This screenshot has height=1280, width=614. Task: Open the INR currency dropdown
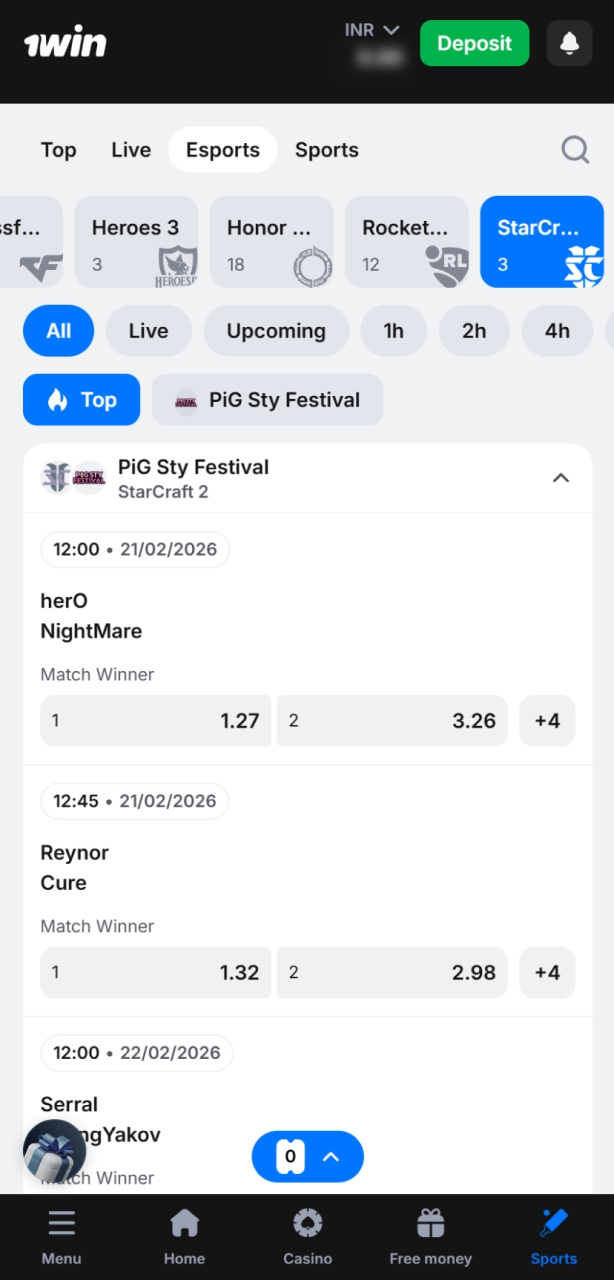click(372, 29)
